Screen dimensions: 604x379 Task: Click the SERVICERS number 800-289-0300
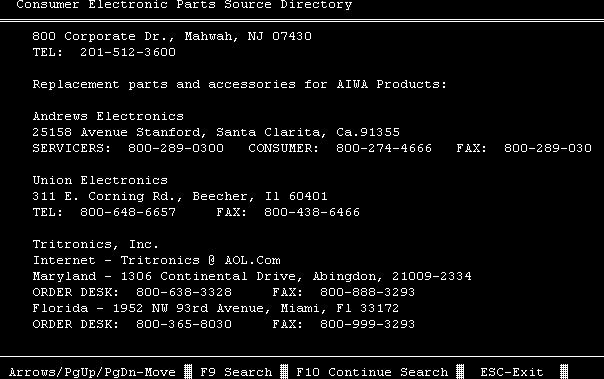(176, 148)
